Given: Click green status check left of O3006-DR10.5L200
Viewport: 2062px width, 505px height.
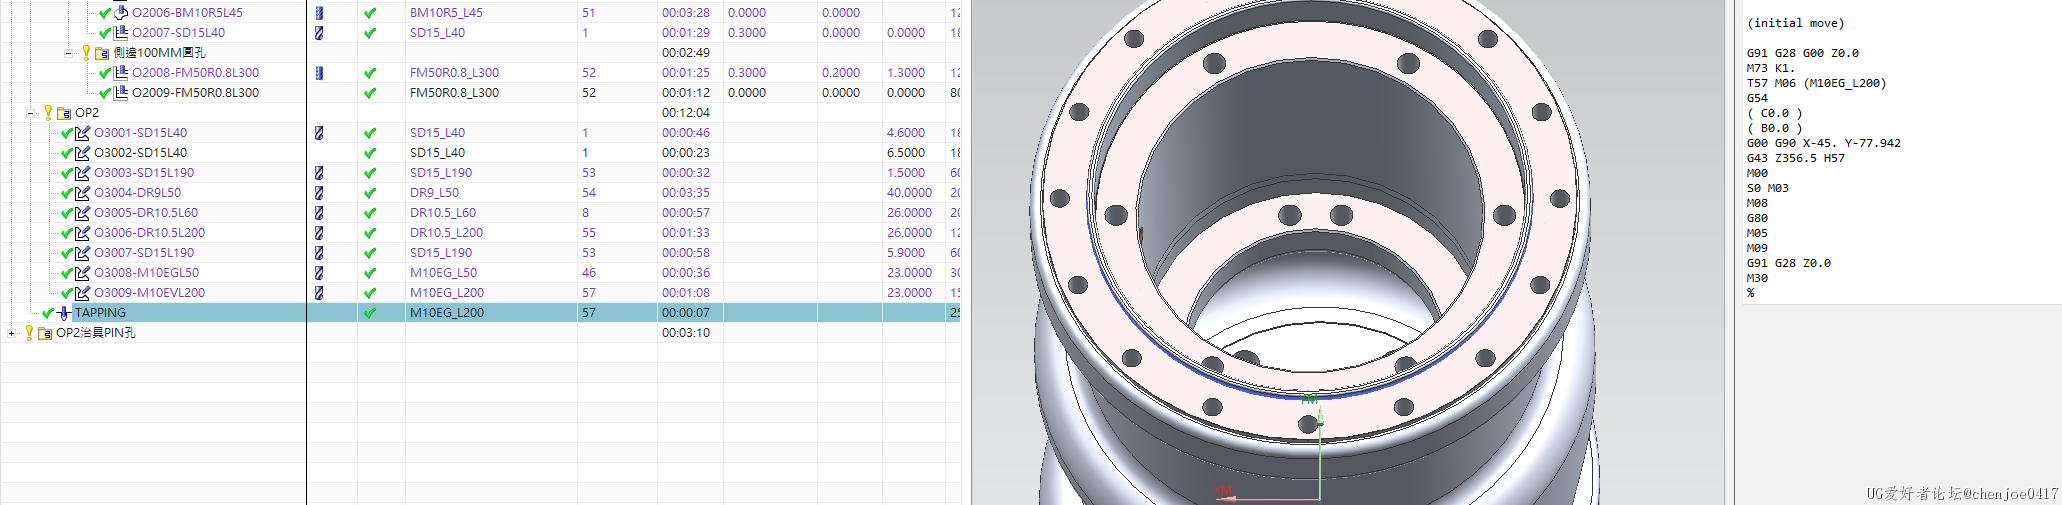Looking at the screenshot, I should (x=67, y=233).
